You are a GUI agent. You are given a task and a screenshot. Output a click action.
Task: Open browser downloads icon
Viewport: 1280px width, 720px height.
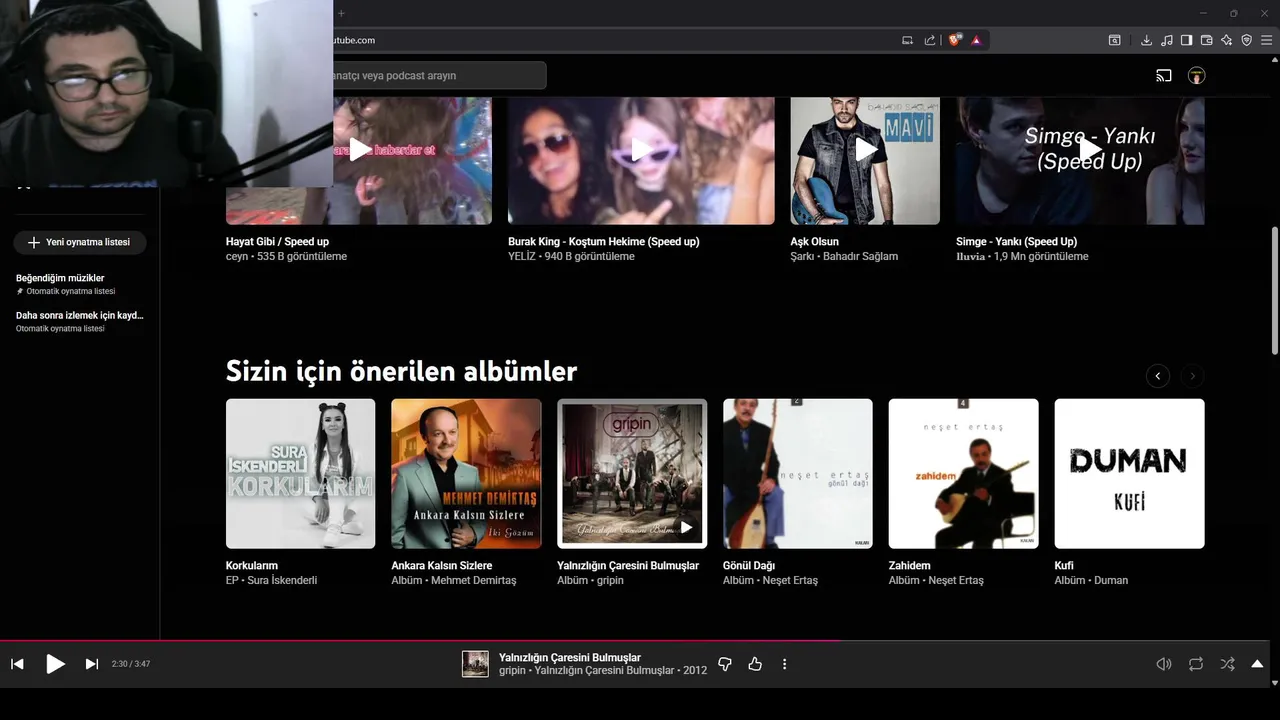[1146, 40]
